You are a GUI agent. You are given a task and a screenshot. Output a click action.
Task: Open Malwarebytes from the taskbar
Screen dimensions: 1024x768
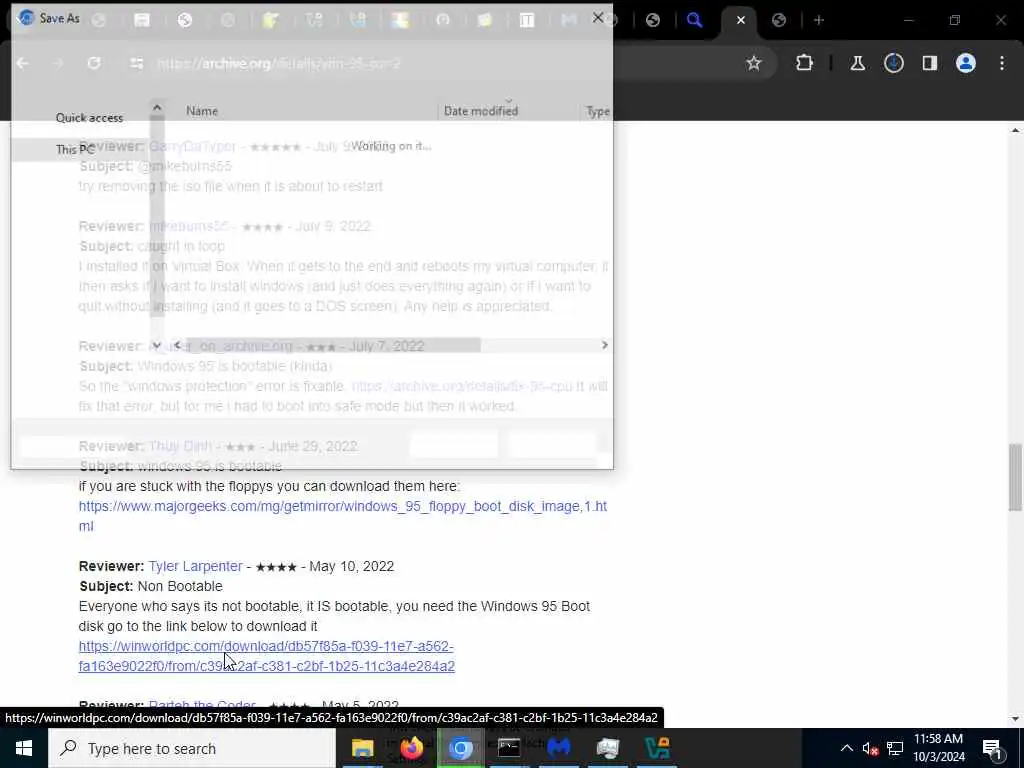click(558, 748)
